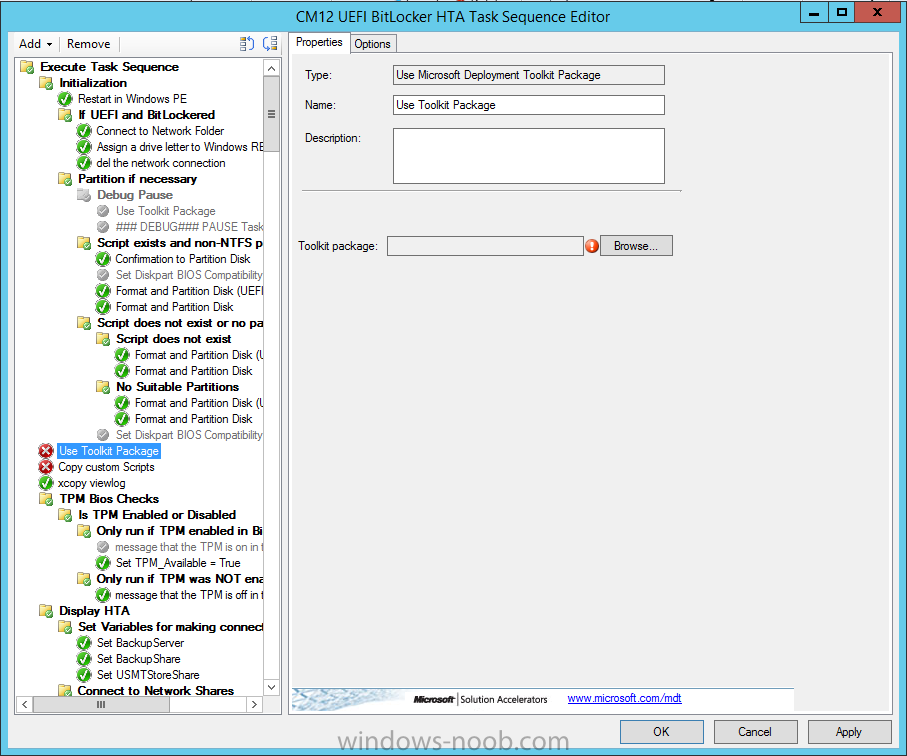Click the Type field showing Toolkit Package

529,75
